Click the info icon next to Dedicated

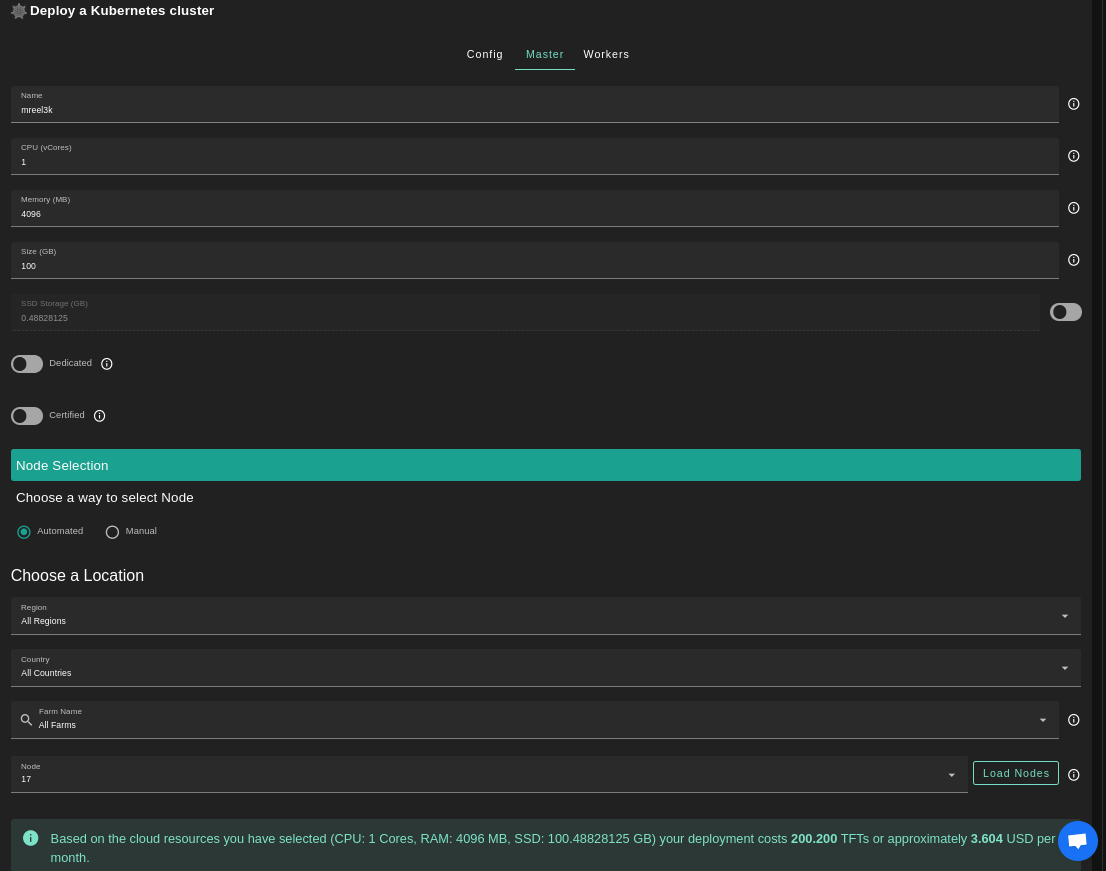pos(107,364)
